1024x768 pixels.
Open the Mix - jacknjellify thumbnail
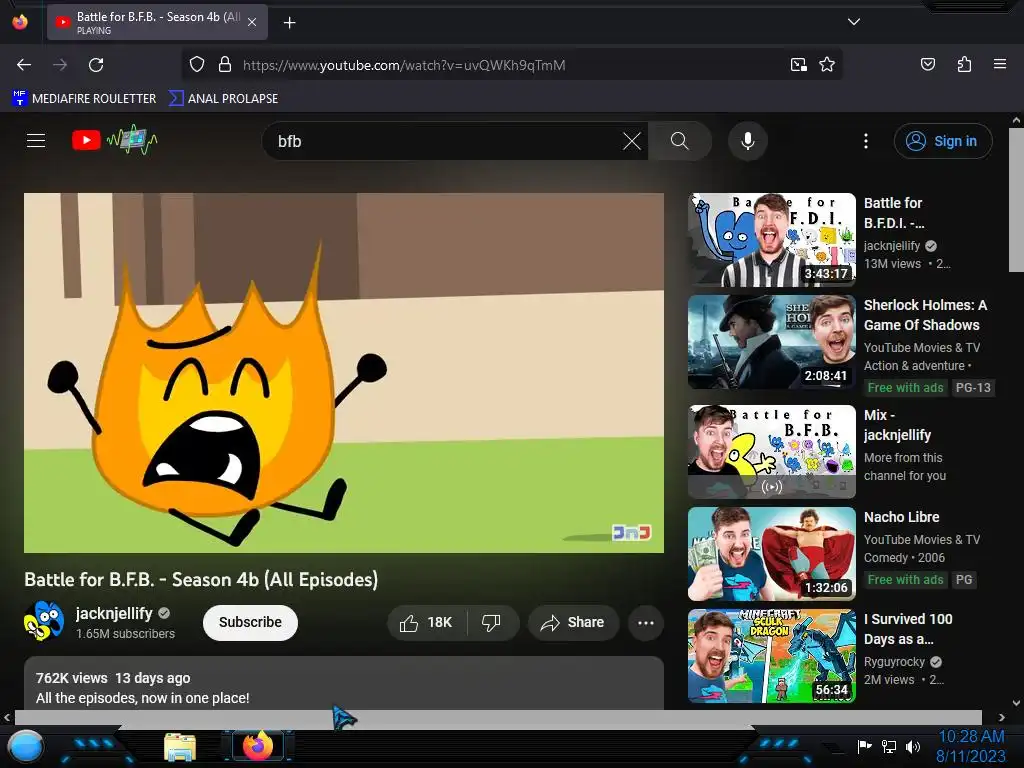772,452
